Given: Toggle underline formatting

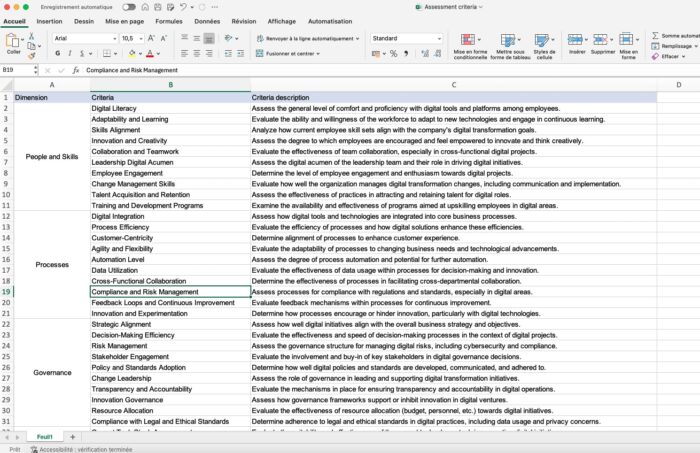Looking at the screenshot, I should [82, 54].
